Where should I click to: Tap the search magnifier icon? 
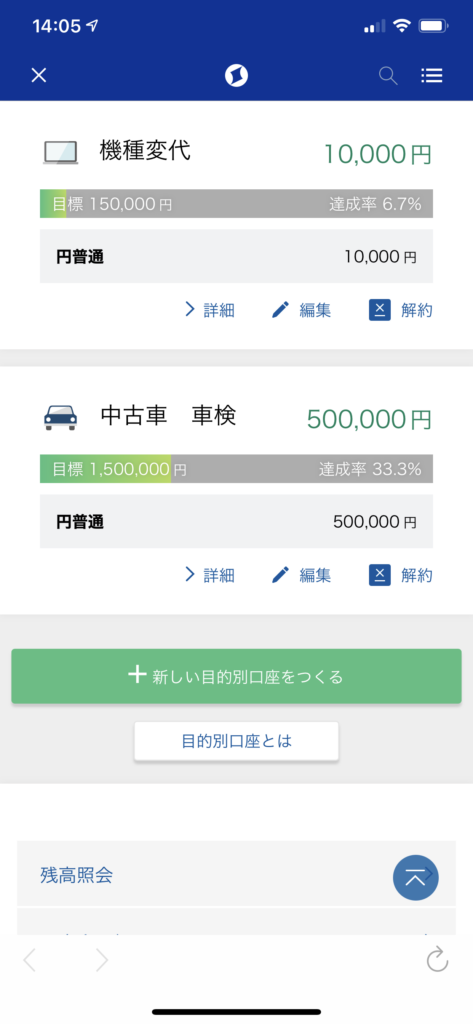pyautogui.click(x=388, y=76)
